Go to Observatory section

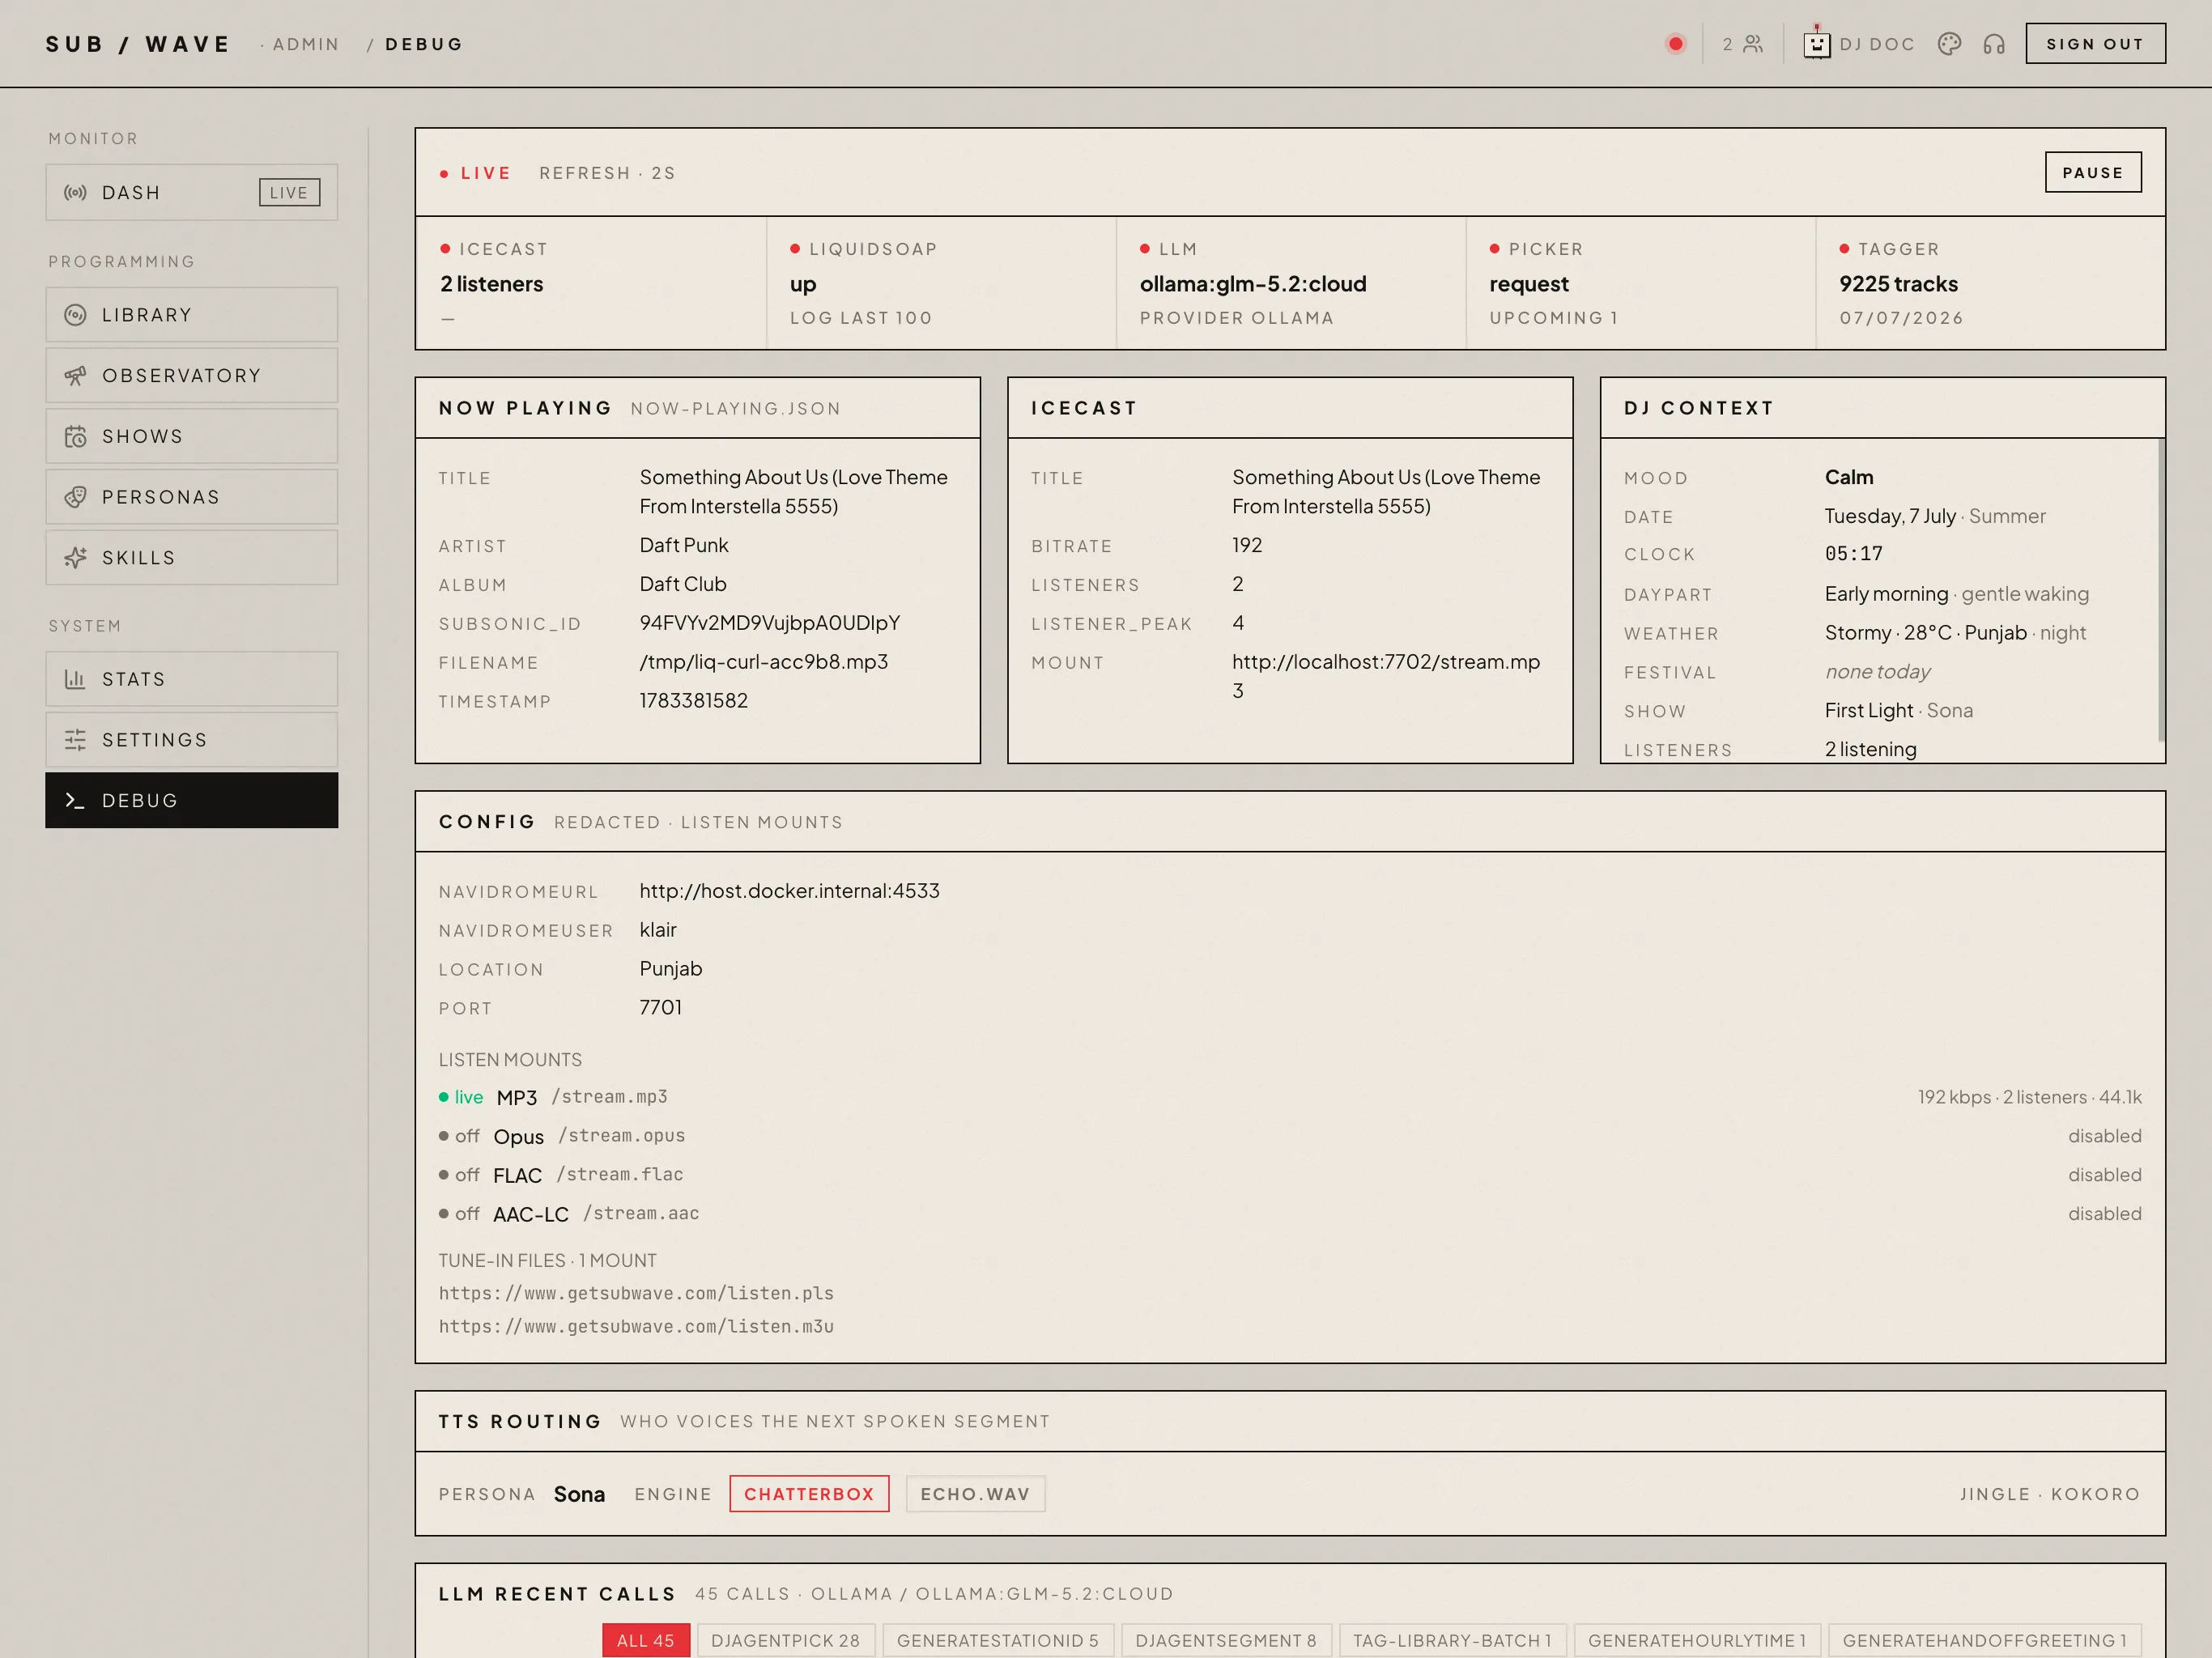tap(192, 376)
